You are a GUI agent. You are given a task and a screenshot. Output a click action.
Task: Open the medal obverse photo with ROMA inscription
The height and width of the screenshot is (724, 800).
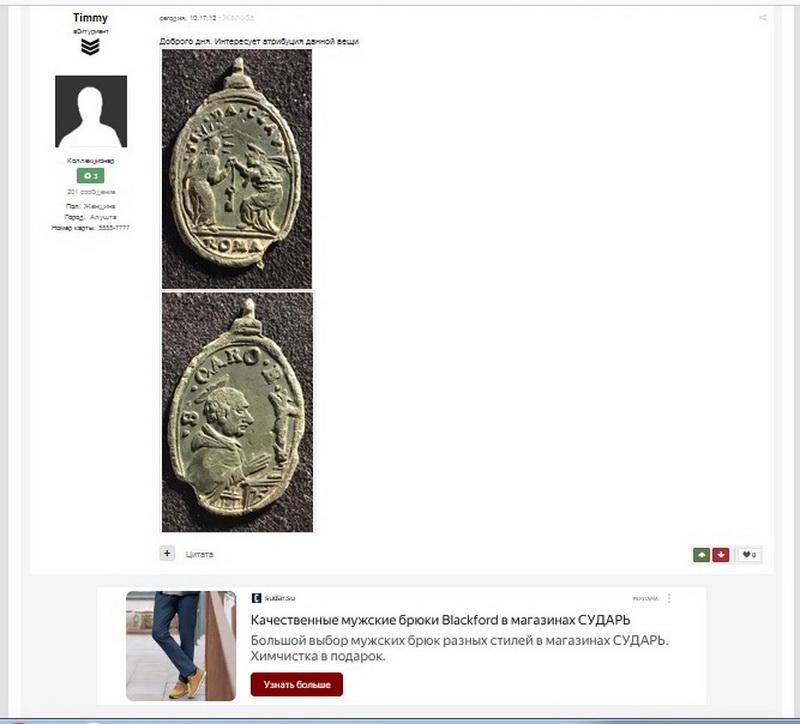(x=237, y=169)
